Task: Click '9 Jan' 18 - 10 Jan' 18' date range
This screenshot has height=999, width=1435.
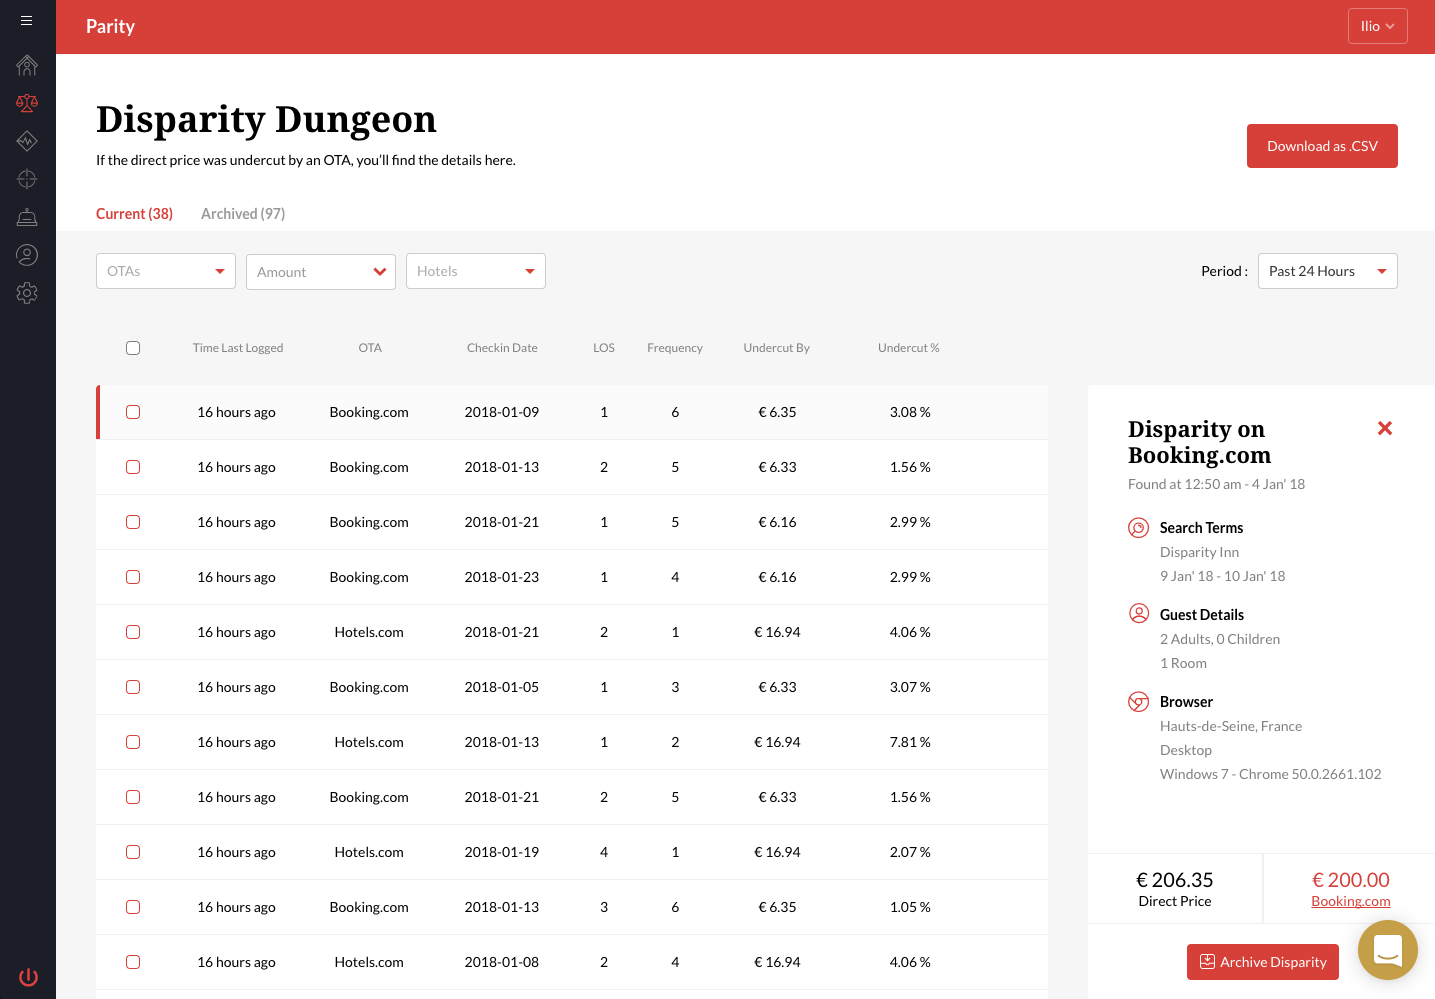Action: coord(1223,576)
